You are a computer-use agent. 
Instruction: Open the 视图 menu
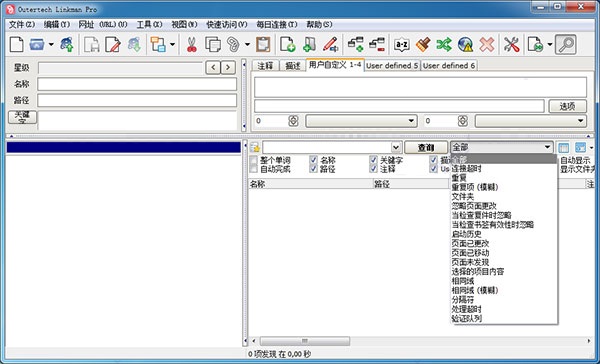click(184, 24)
